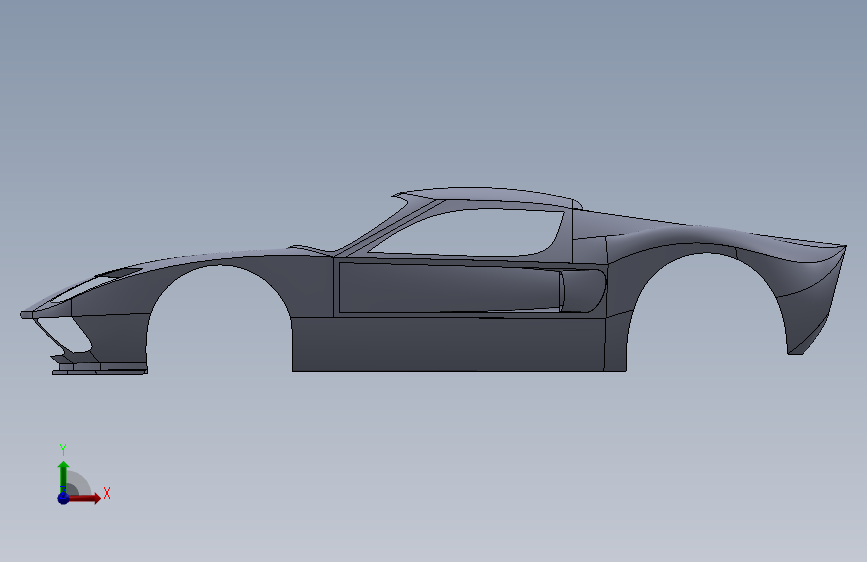Select the front splitter at the car's nose
The height and width of the screenshot is (562, 867).
pyautogui.click(x=100, y=370)
